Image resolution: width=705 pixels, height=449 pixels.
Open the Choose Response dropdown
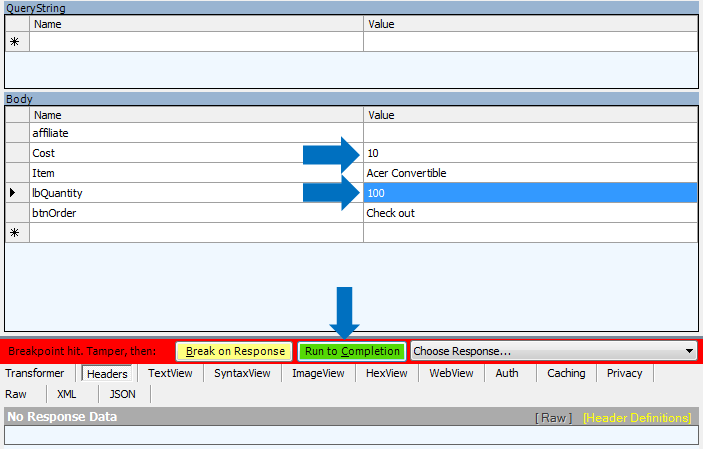click(554, 351)
